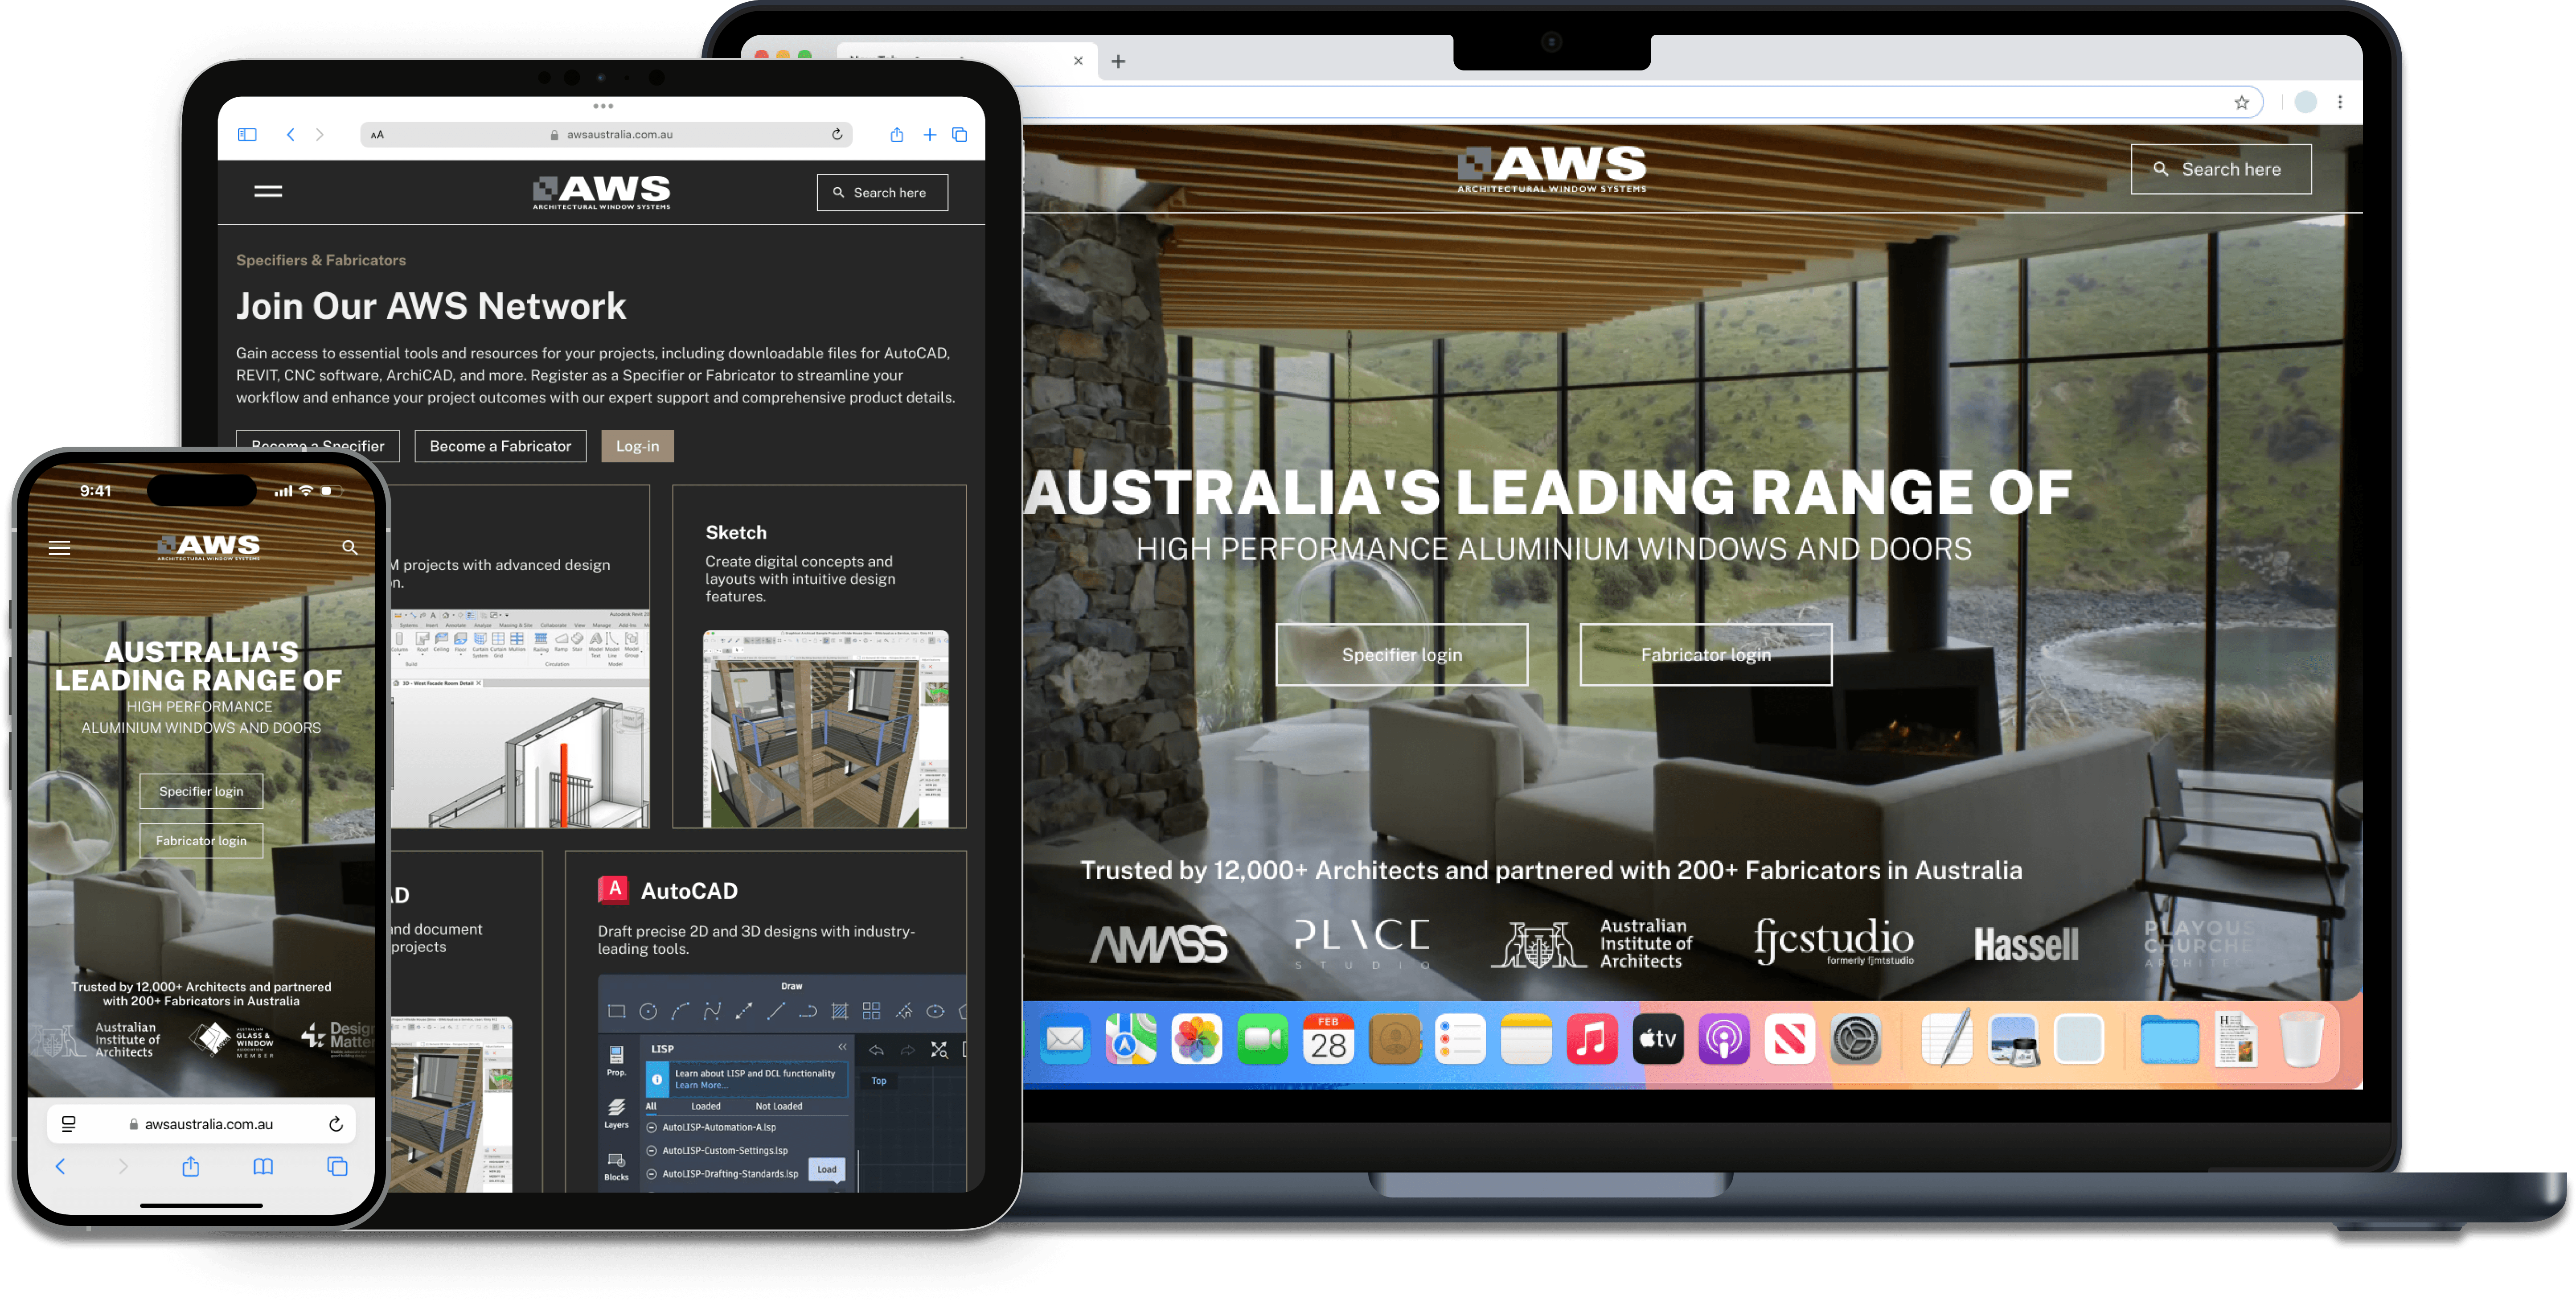Click the Specifier login button on laptop
The image size is (2576, 1304).
pyautogui.click(x=1401, y=654)
